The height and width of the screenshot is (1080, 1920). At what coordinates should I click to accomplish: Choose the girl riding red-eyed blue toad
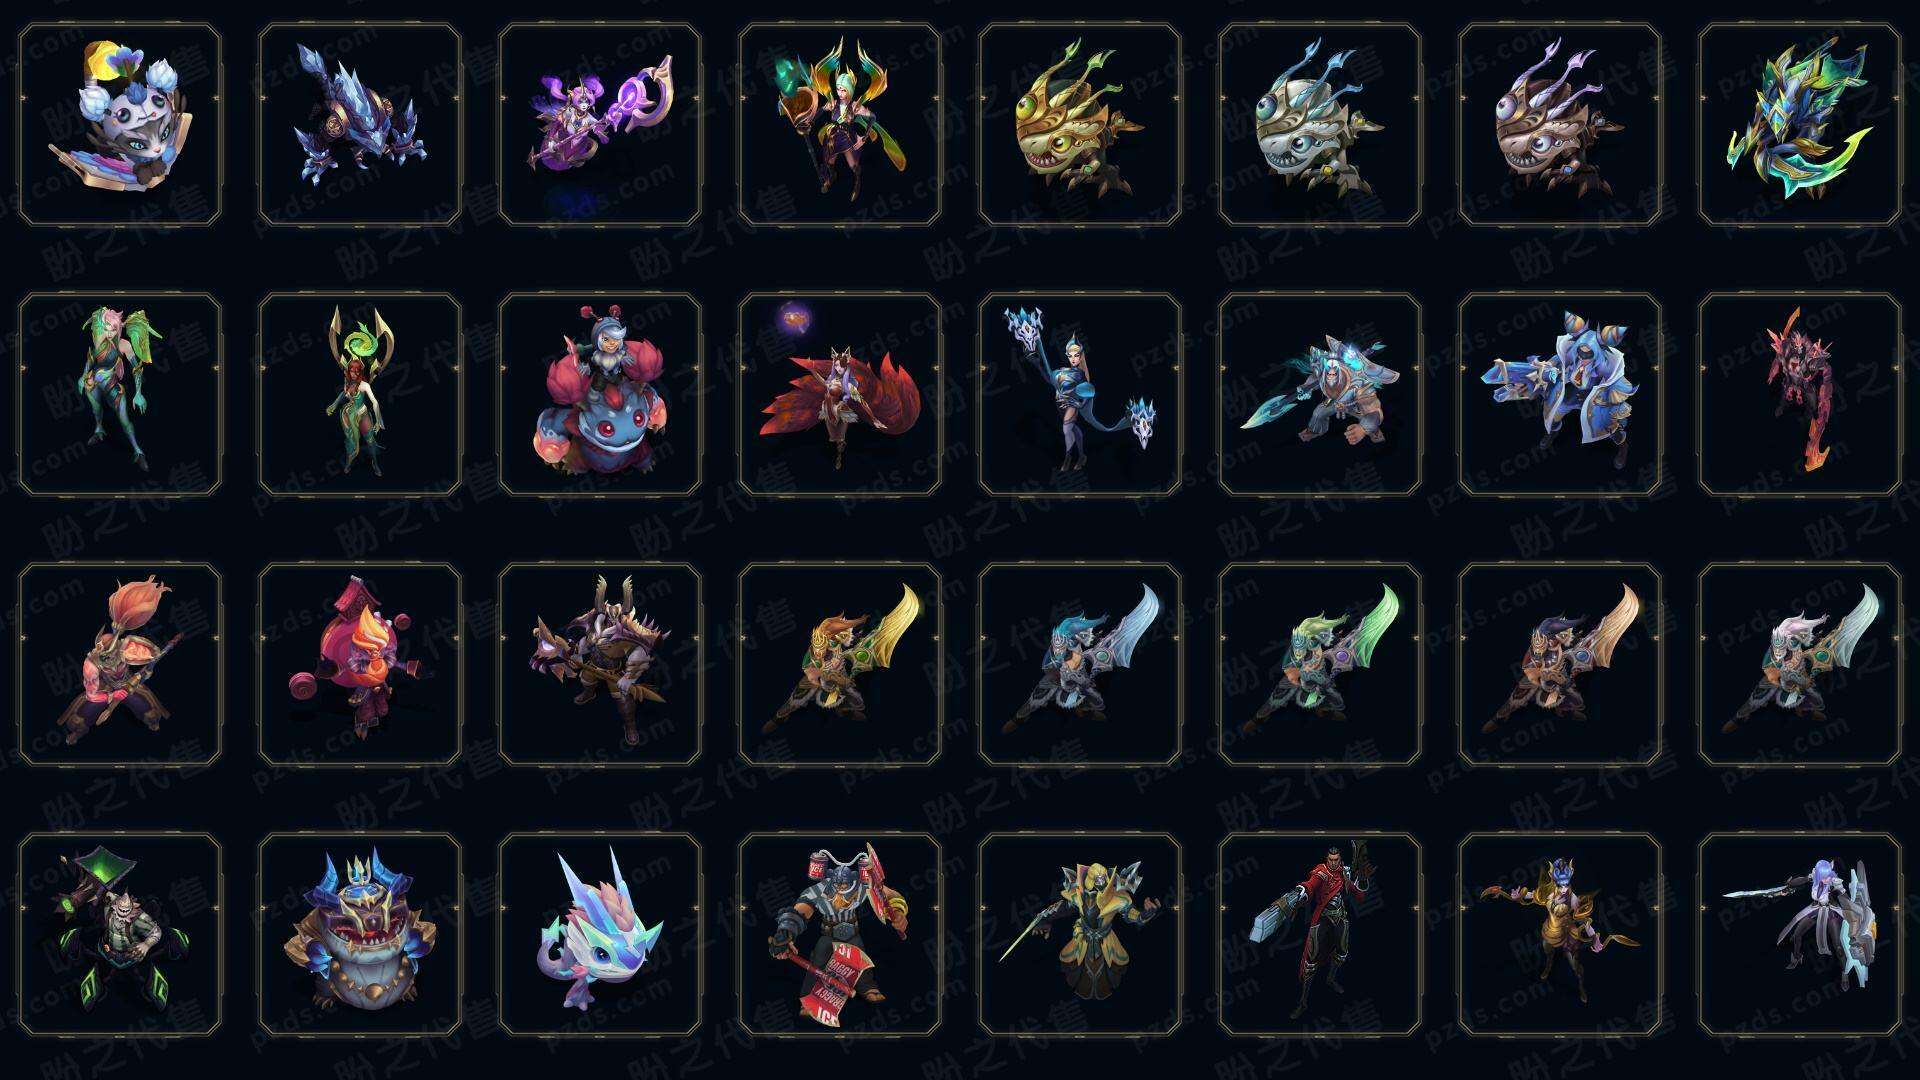coord(600,394)
